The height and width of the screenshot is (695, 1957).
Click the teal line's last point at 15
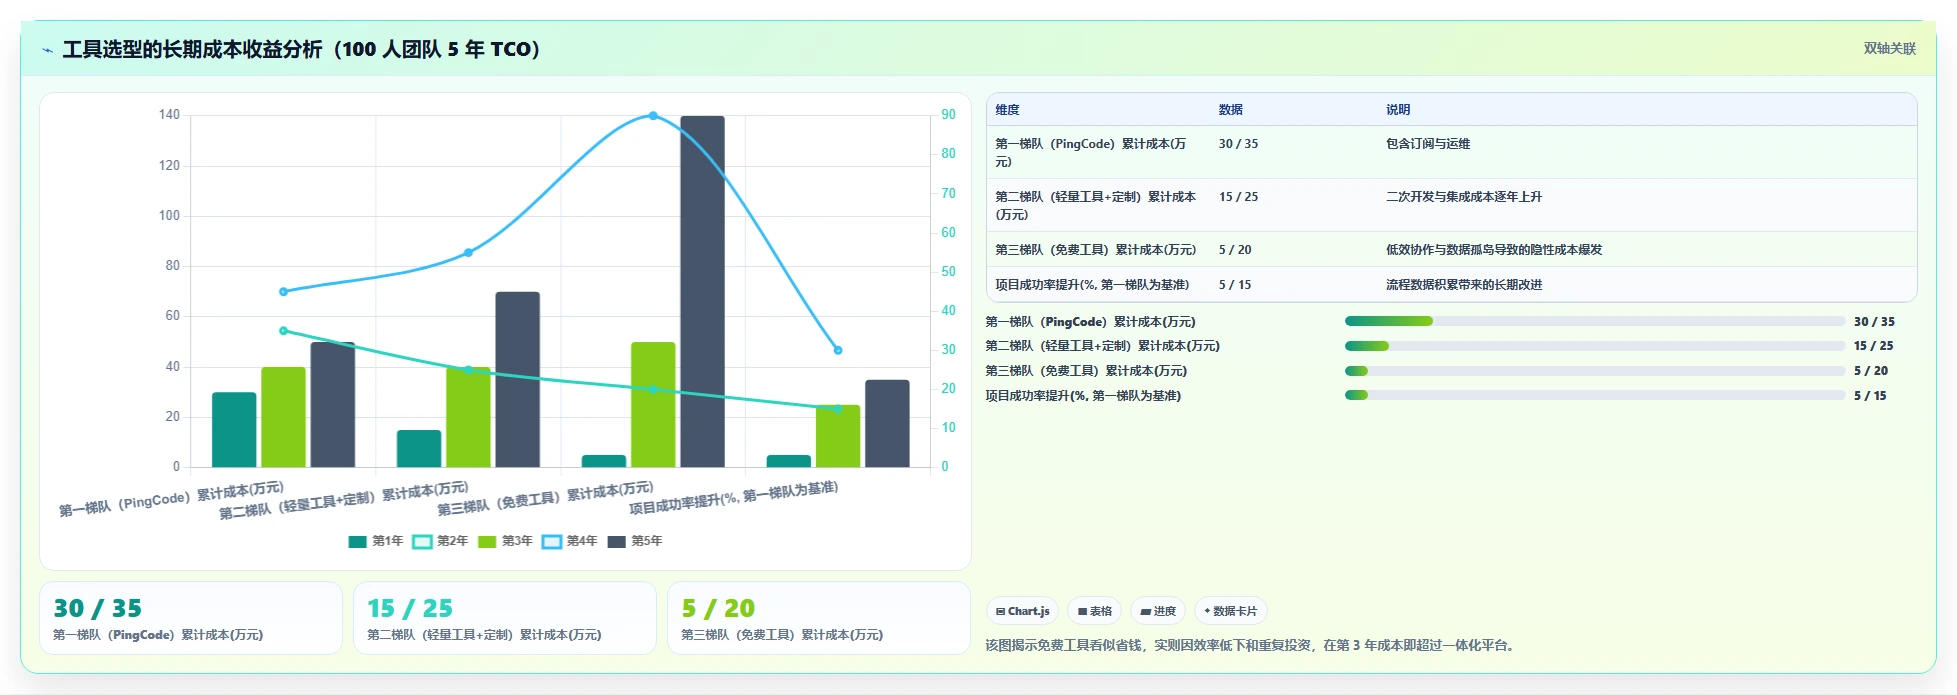coord(838,408)
